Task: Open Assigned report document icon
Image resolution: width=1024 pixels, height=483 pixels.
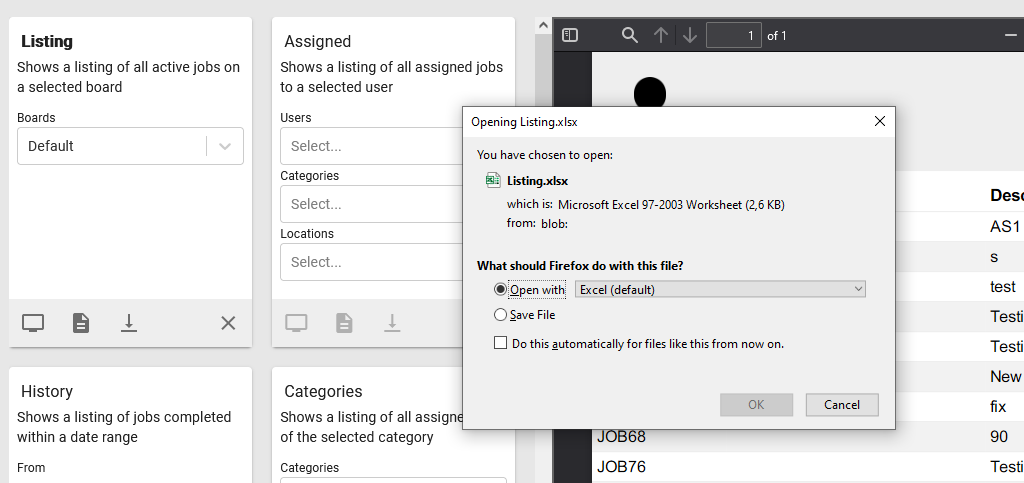Action: (x=344, y=323)
